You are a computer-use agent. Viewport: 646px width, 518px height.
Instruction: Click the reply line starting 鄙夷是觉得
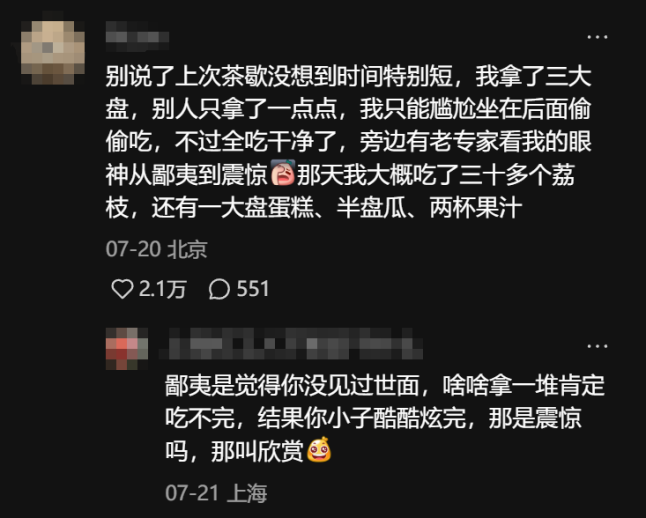(385, 386)
